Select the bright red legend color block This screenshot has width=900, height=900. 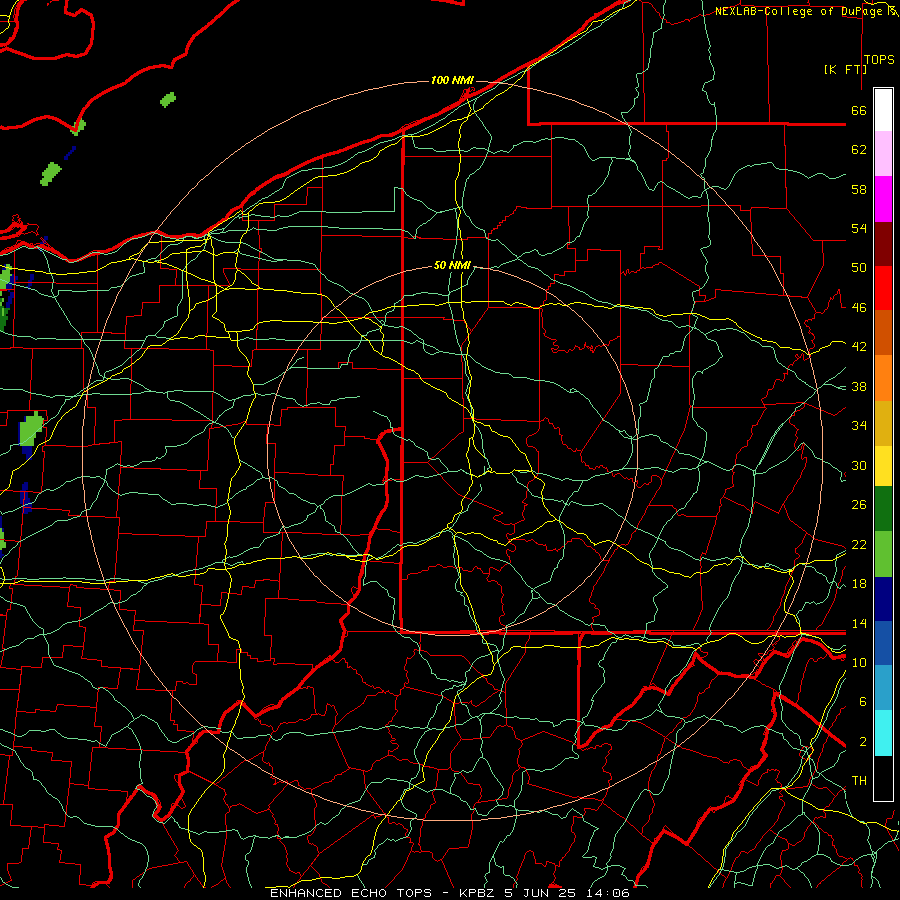(x=883, y=288)
